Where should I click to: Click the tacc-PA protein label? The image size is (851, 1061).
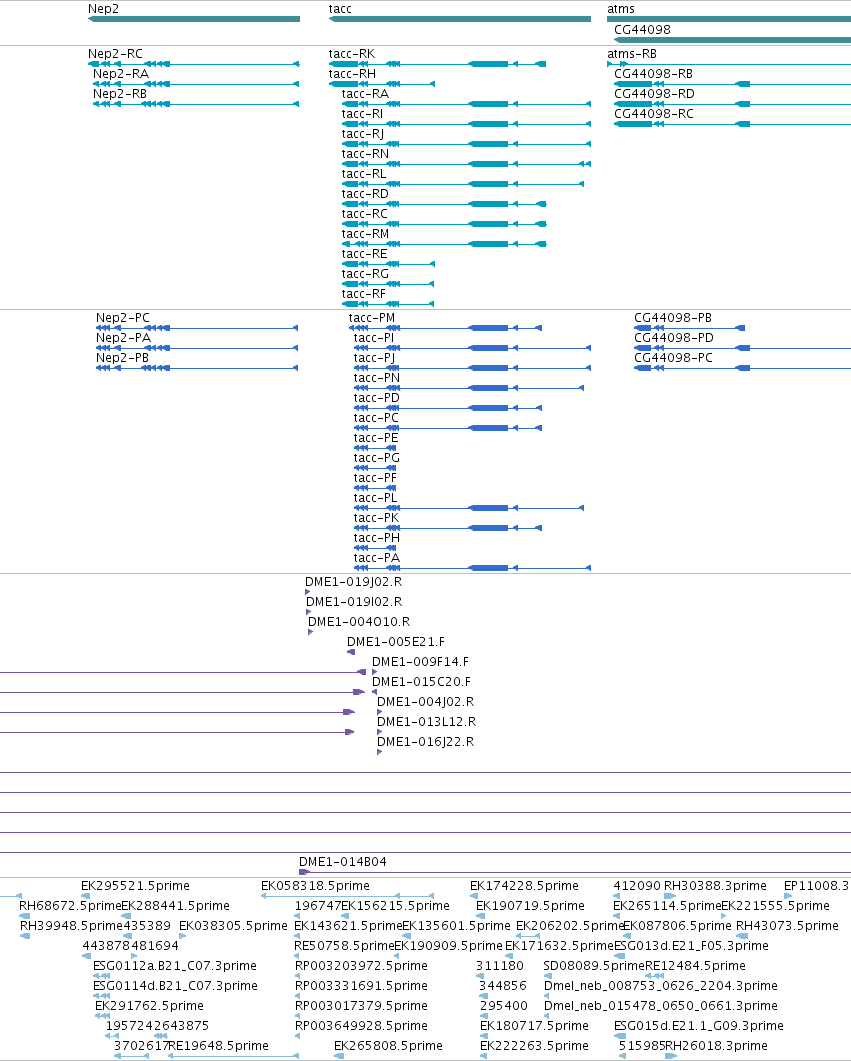pos(377,558)
